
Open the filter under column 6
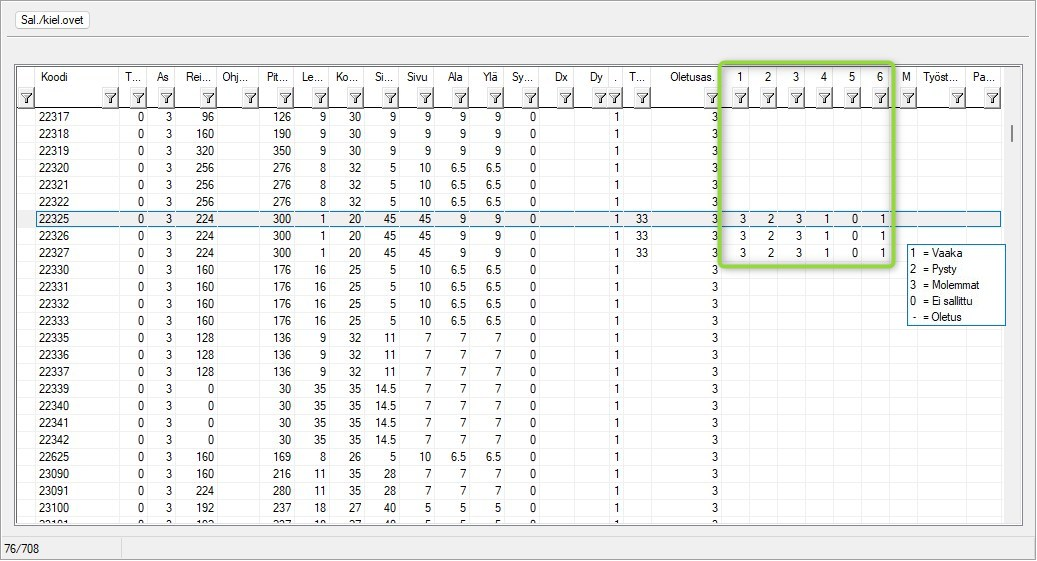click(880, 99)
